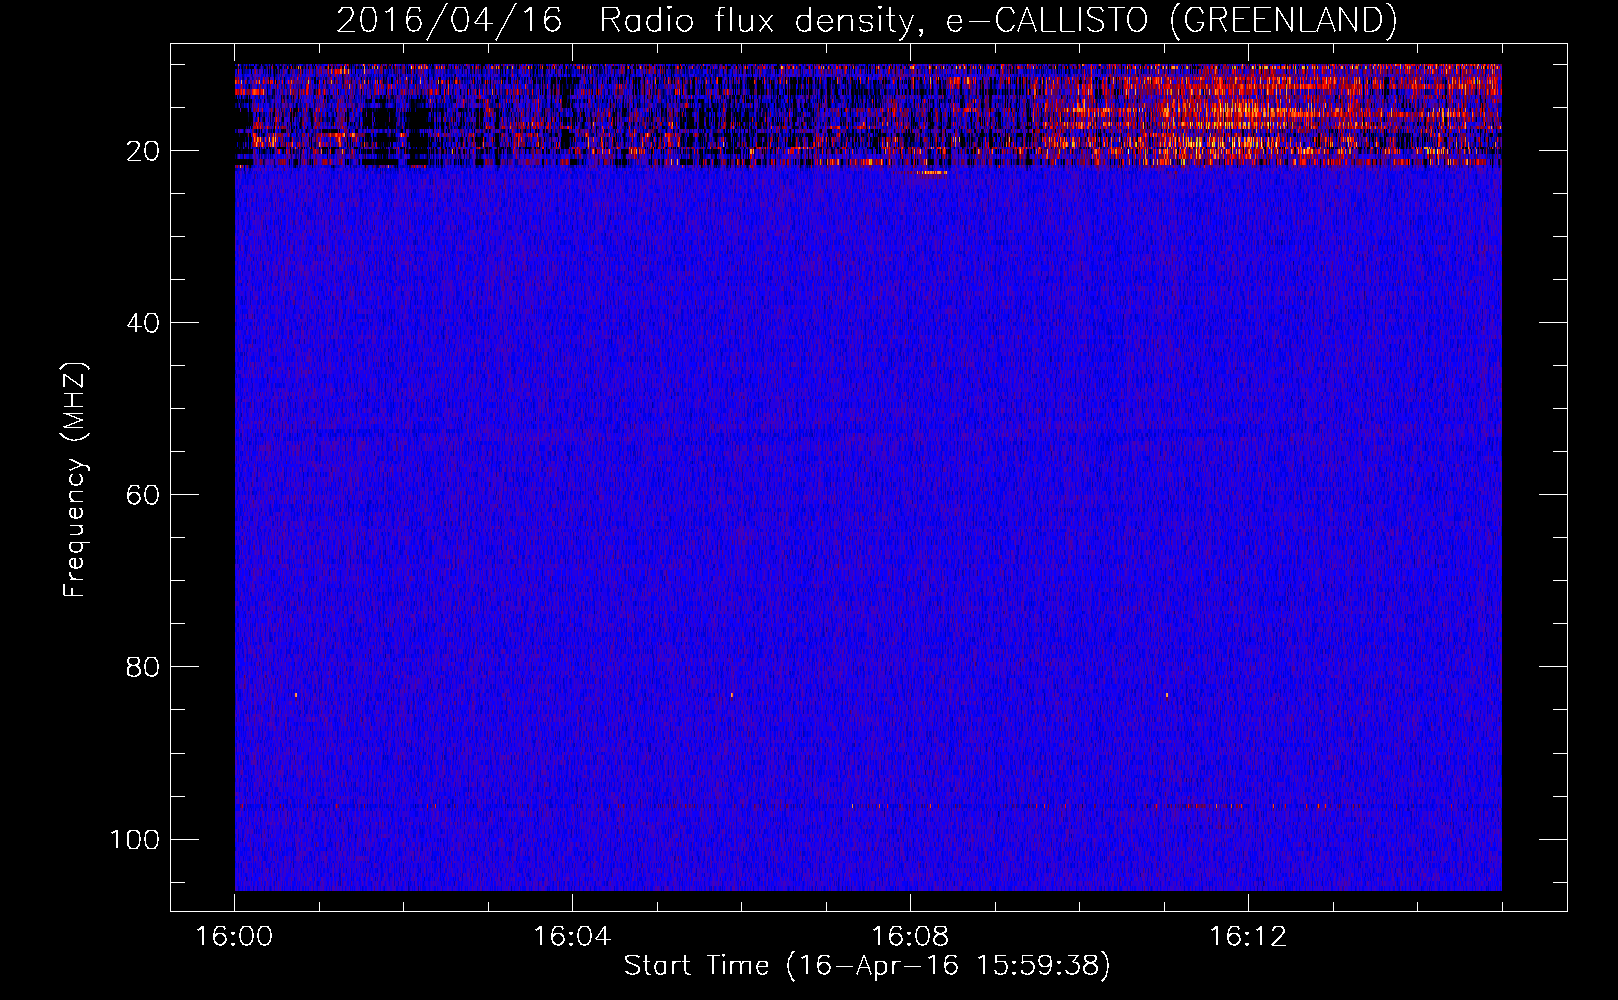The image size is (1618, 1000).
Task: Click the 20 frequency tick label
Action: [143, 151]
